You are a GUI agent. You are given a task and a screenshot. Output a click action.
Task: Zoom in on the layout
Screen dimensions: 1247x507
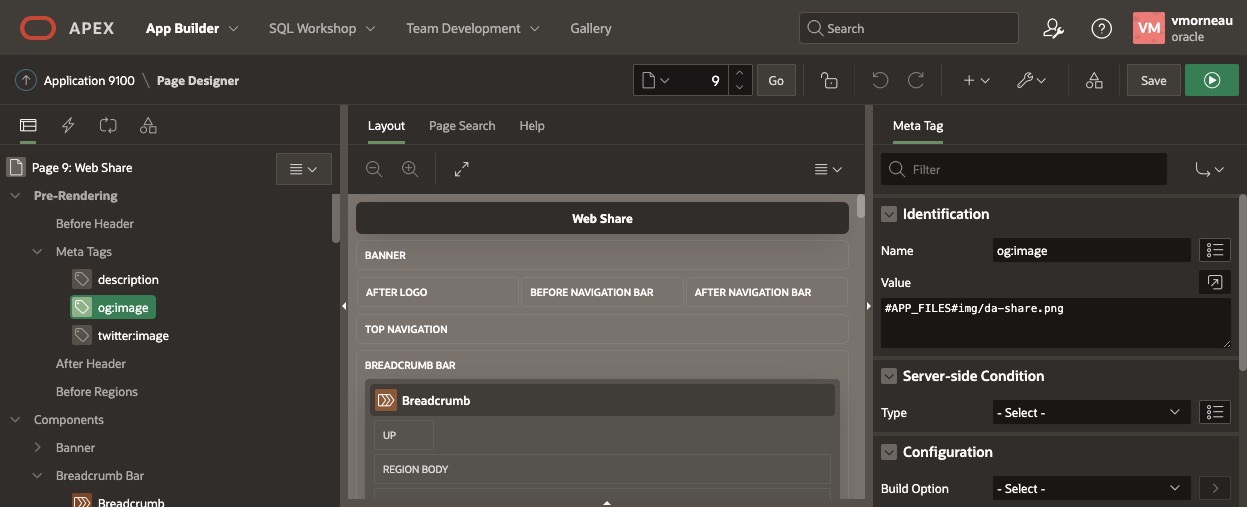click(x=409, y=169)
